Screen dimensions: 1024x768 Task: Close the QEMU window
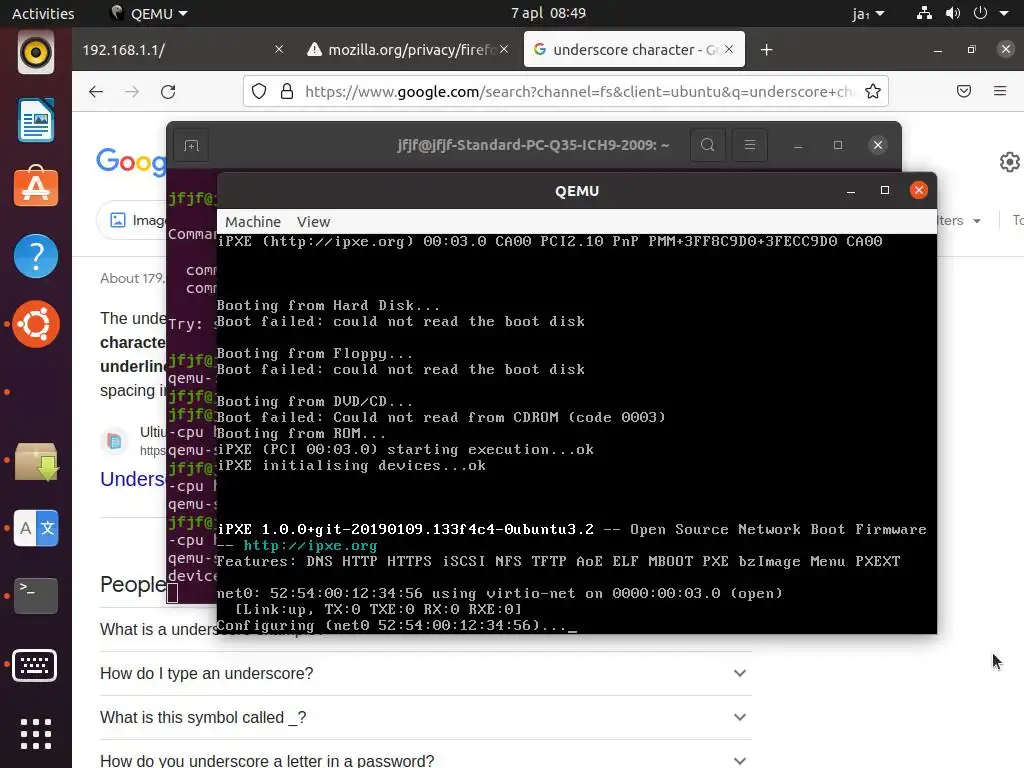point(919,191)
